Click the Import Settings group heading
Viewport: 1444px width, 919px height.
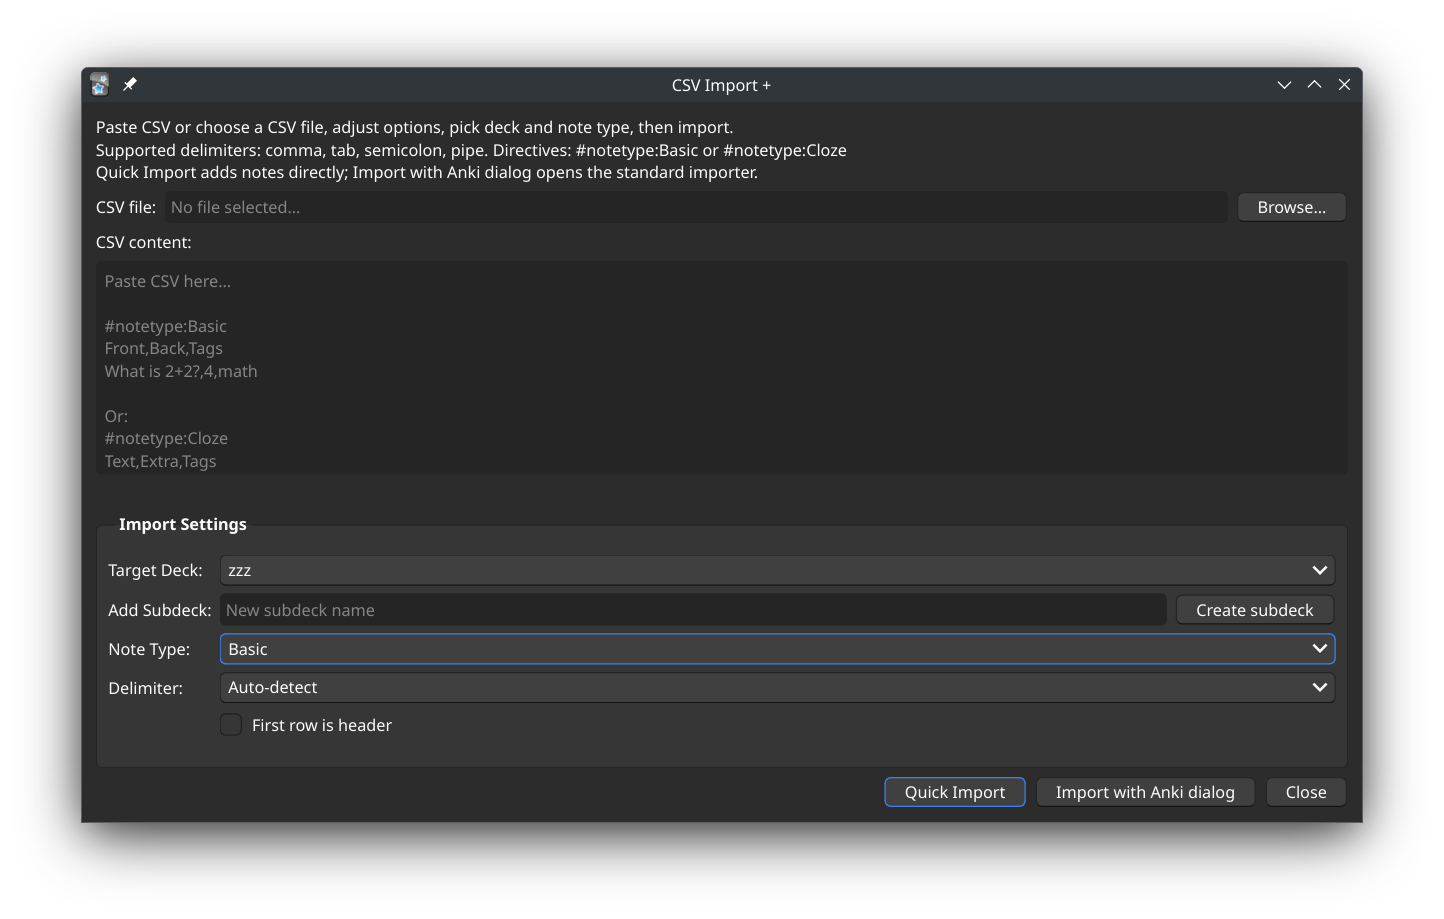[183, 524]
